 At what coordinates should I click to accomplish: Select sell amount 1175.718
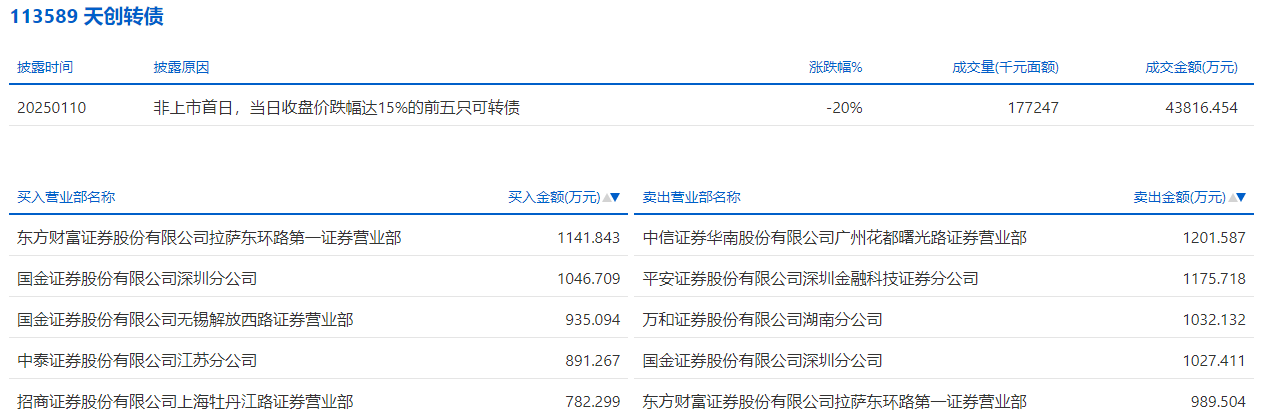click(1214, 279)
